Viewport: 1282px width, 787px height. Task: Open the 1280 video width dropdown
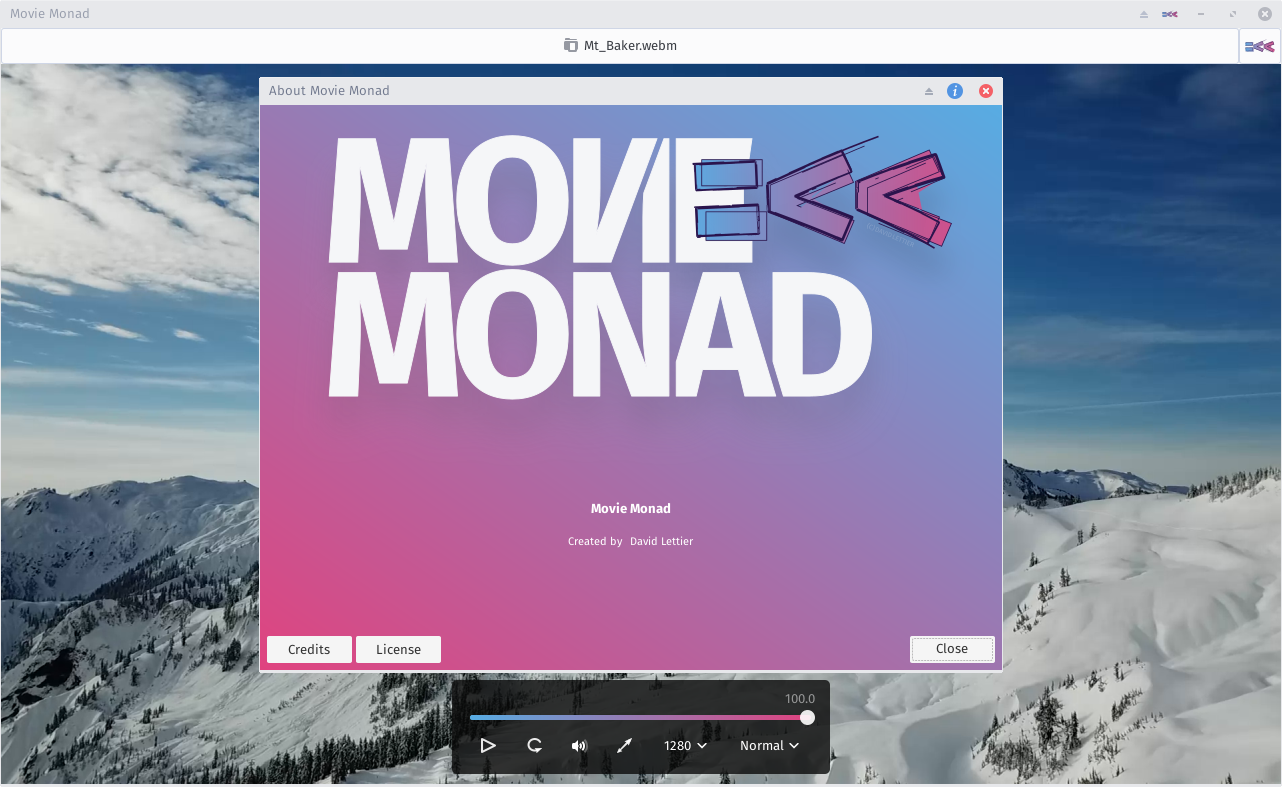tap(686, 745)
